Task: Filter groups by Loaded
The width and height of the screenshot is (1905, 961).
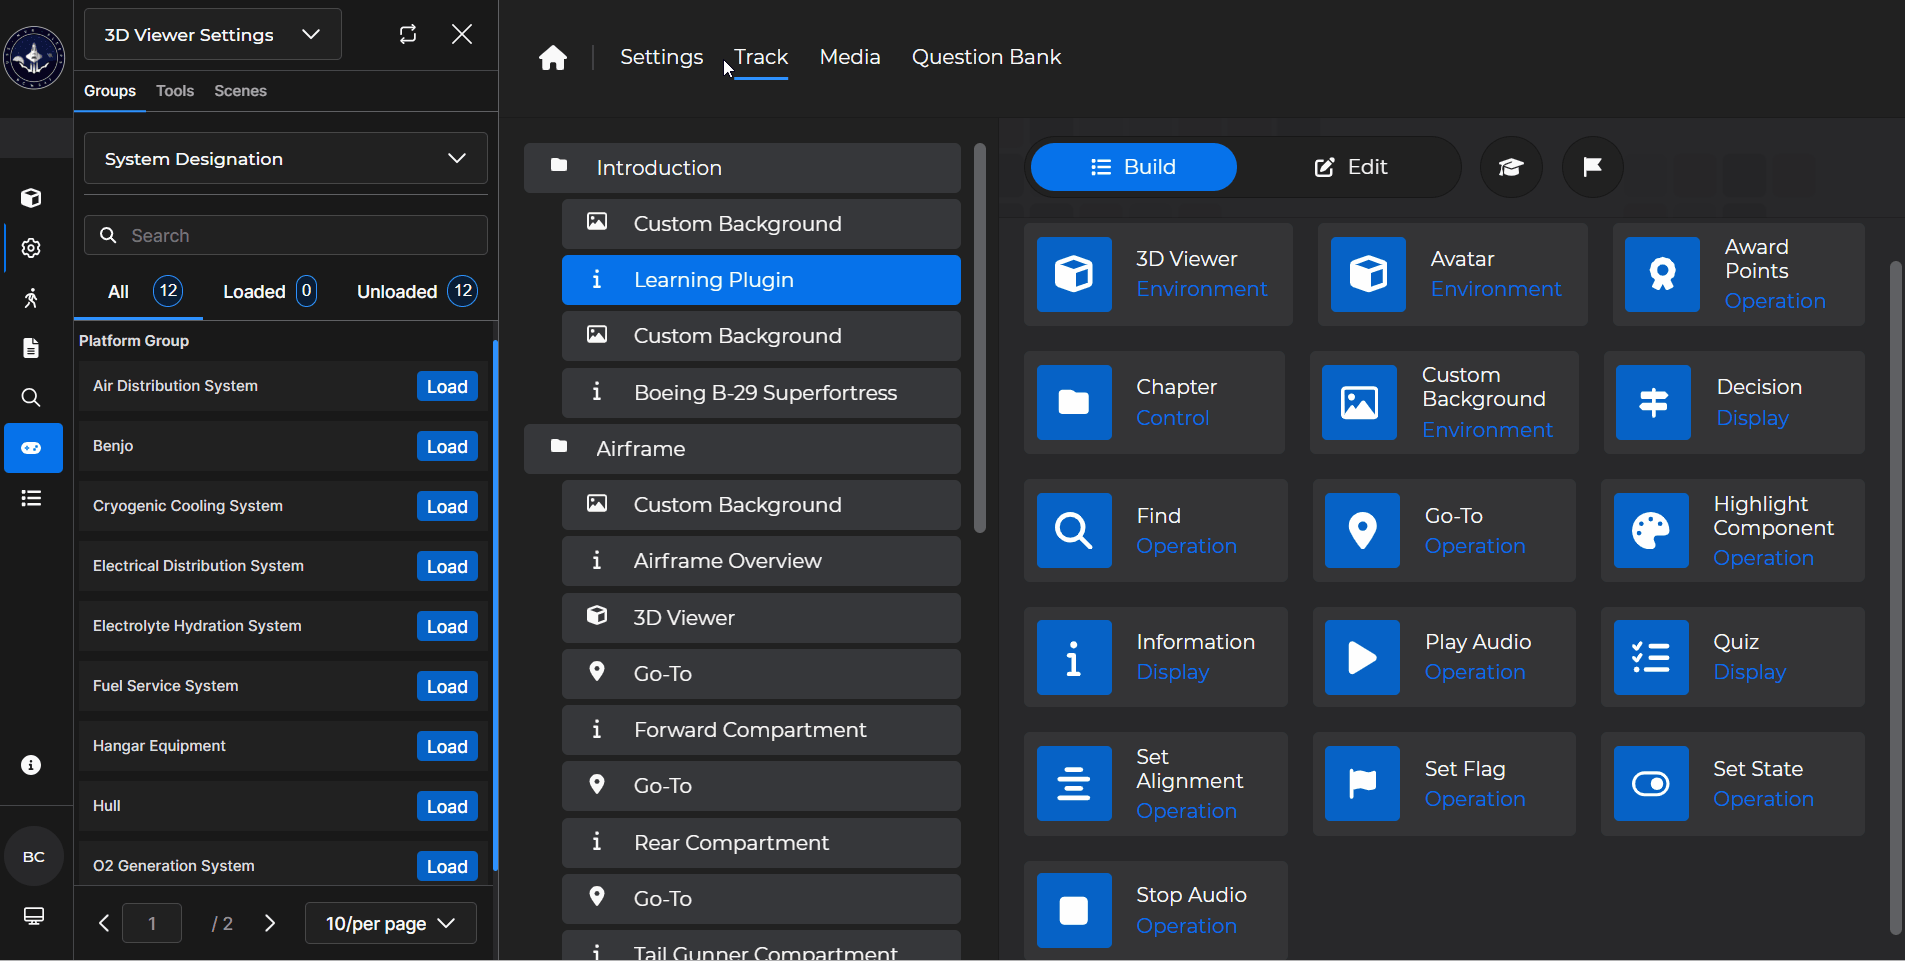Action: (x=270, y=291)
